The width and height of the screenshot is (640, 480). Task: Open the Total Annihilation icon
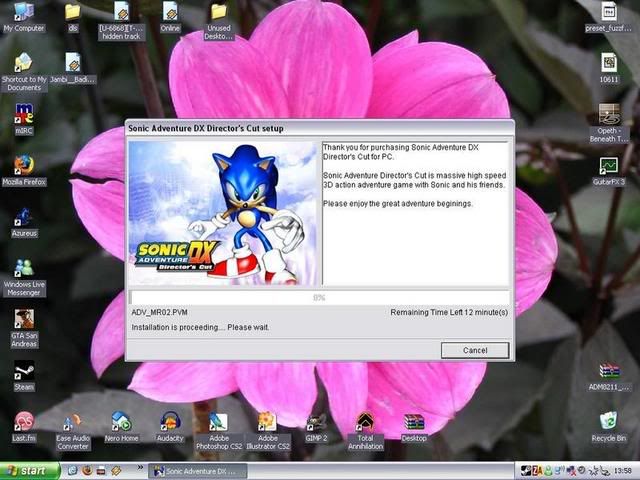click(x=365, y=421)
